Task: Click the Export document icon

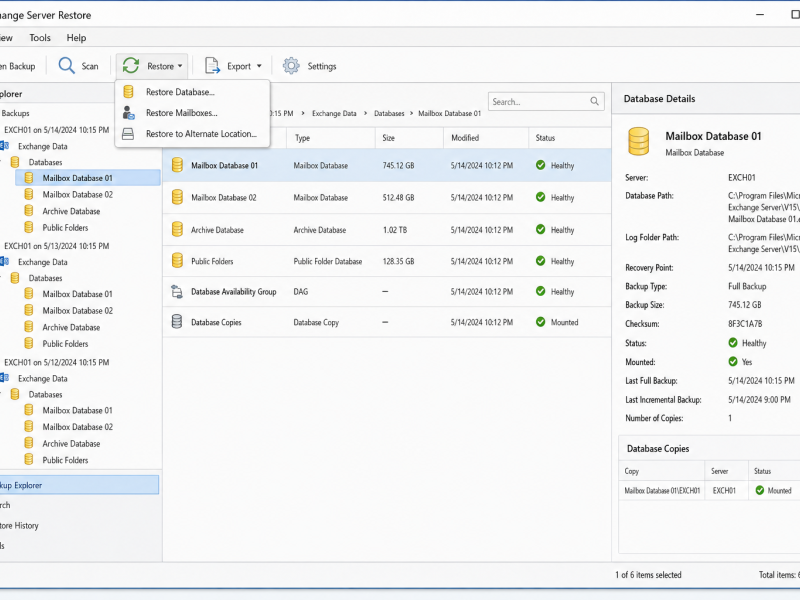Action: tap(212, 66)
